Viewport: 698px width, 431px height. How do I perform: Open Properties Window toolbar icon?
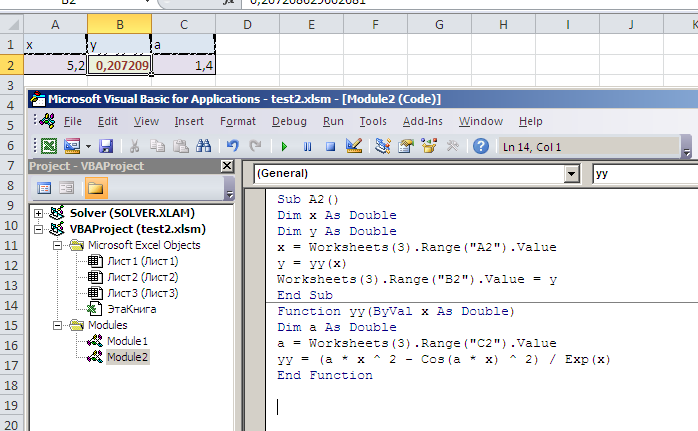tap(406, 146)
